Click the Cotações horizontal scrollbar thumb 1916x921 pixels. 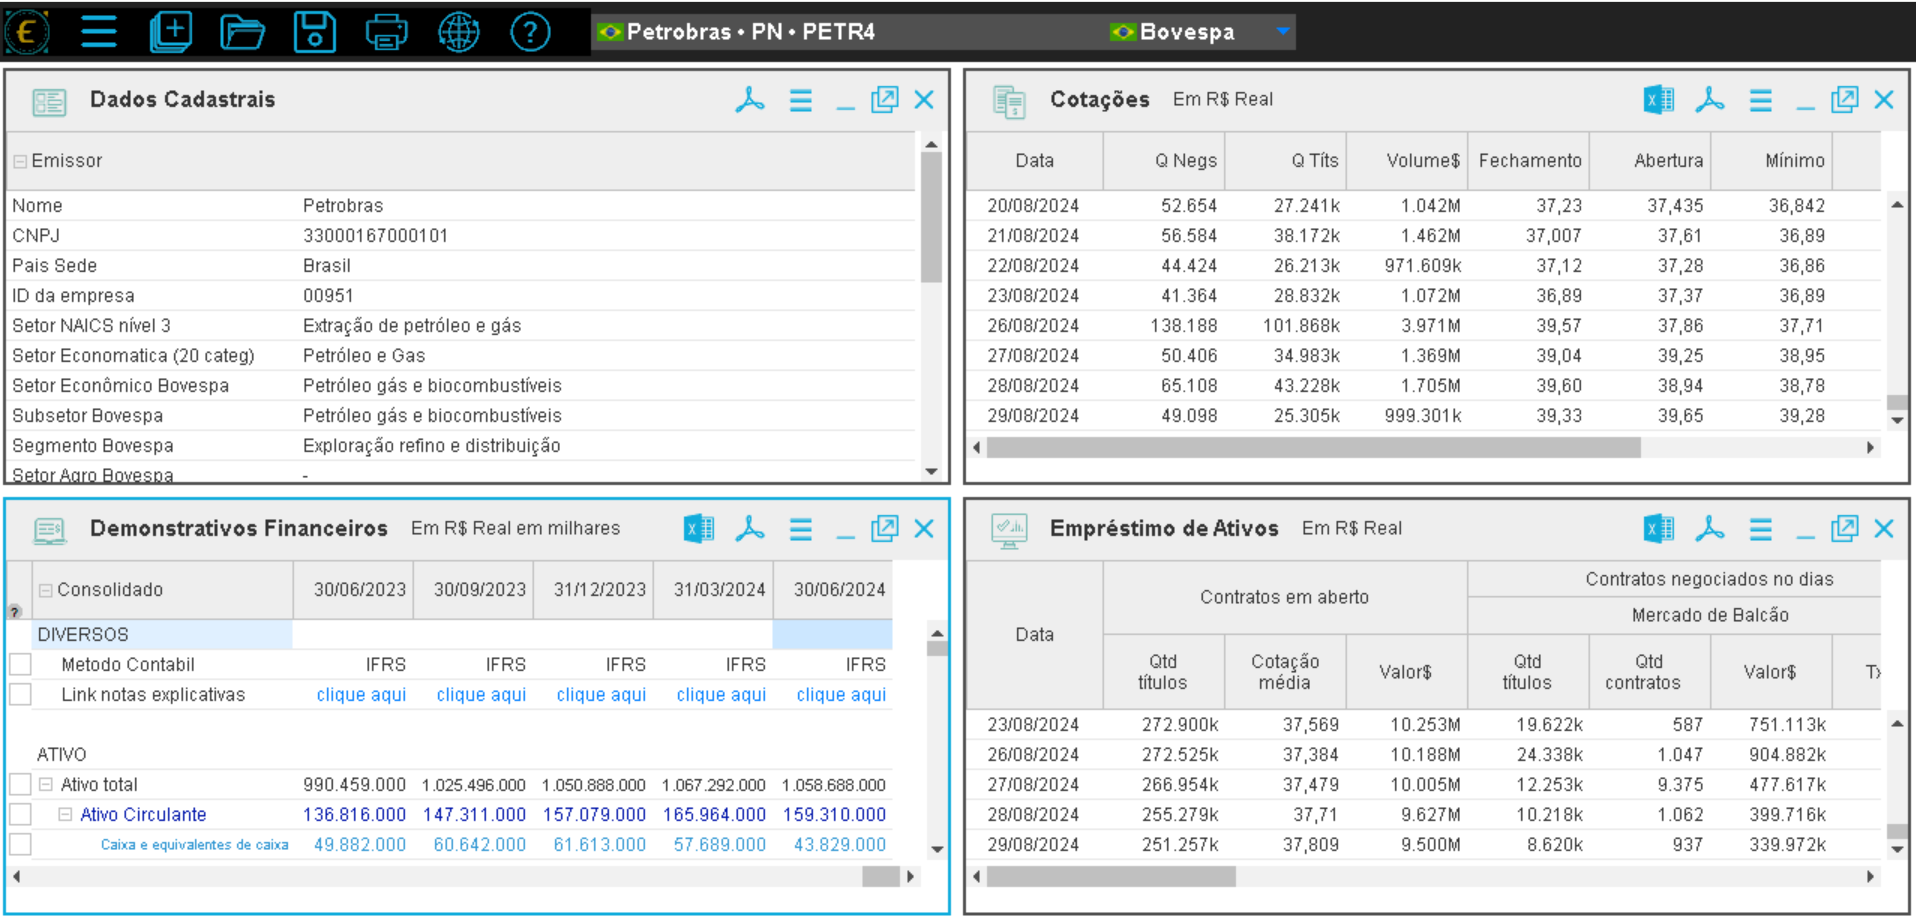pyautogui.click(x=1313, y=447)
